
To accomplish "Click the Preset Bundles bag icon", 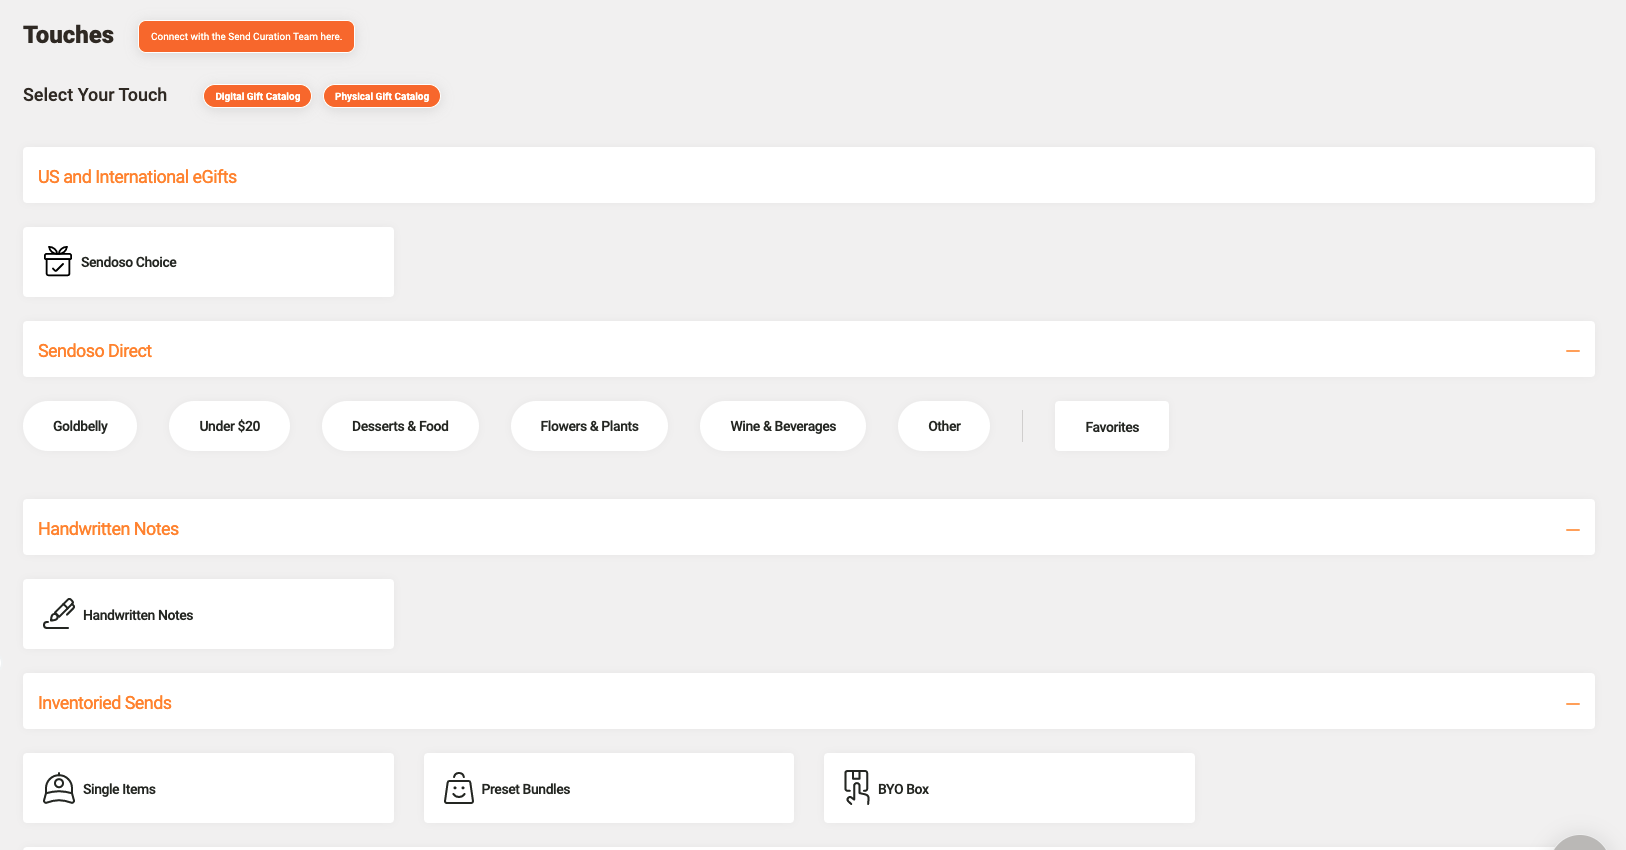I will tap(458, 788).
